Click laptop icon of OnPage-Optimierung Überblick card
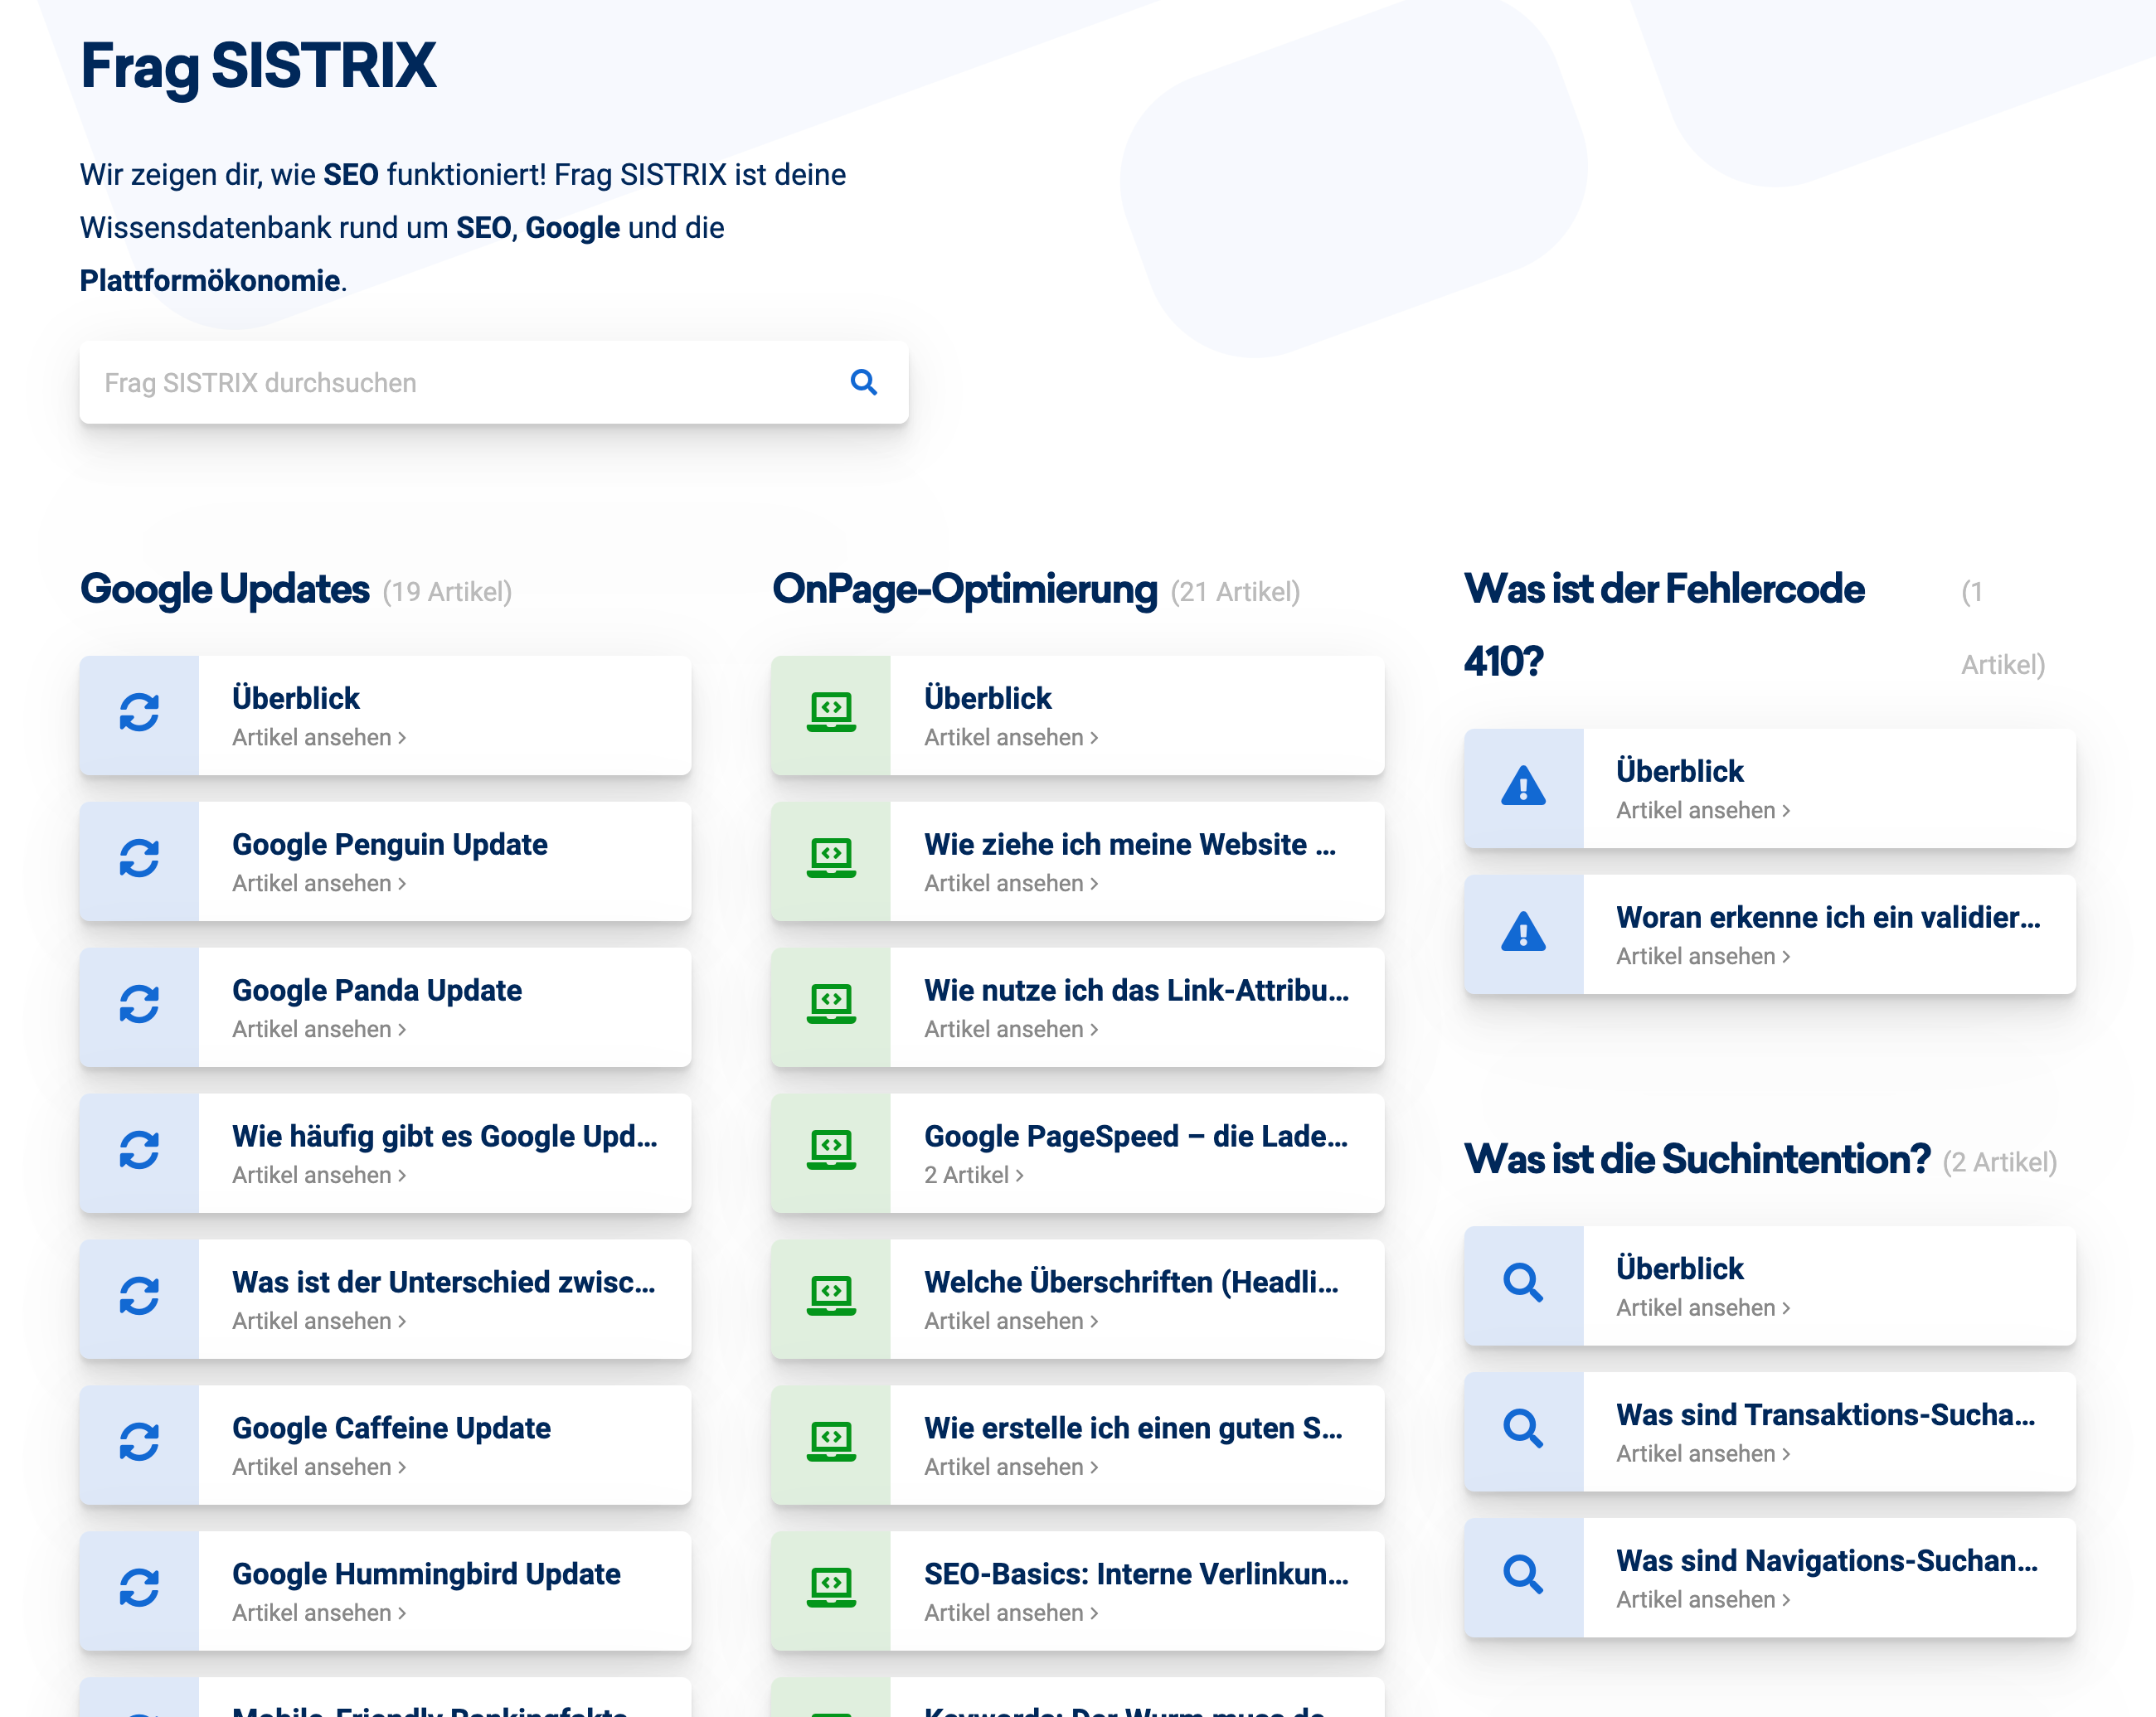Screen dimensions: 2156x1717 pyautogui.click(x=831, y=713)
